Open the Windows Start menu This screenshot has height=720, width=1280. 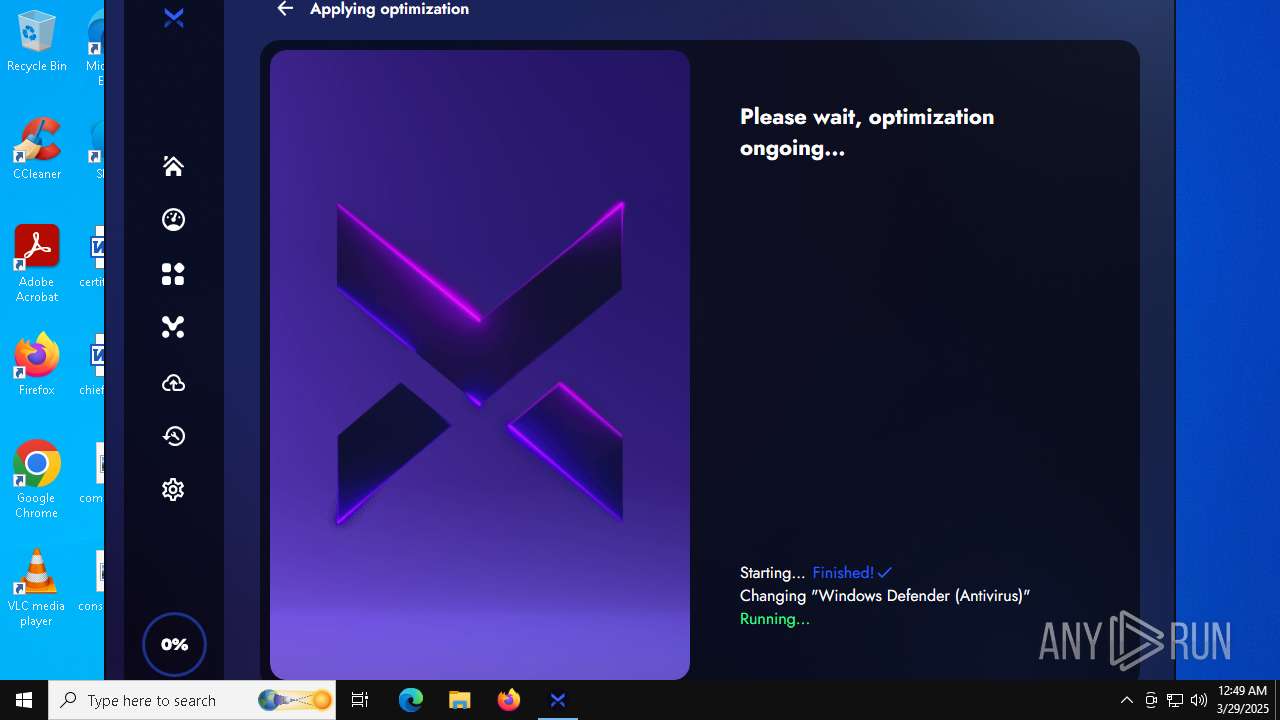coord(24,700)
